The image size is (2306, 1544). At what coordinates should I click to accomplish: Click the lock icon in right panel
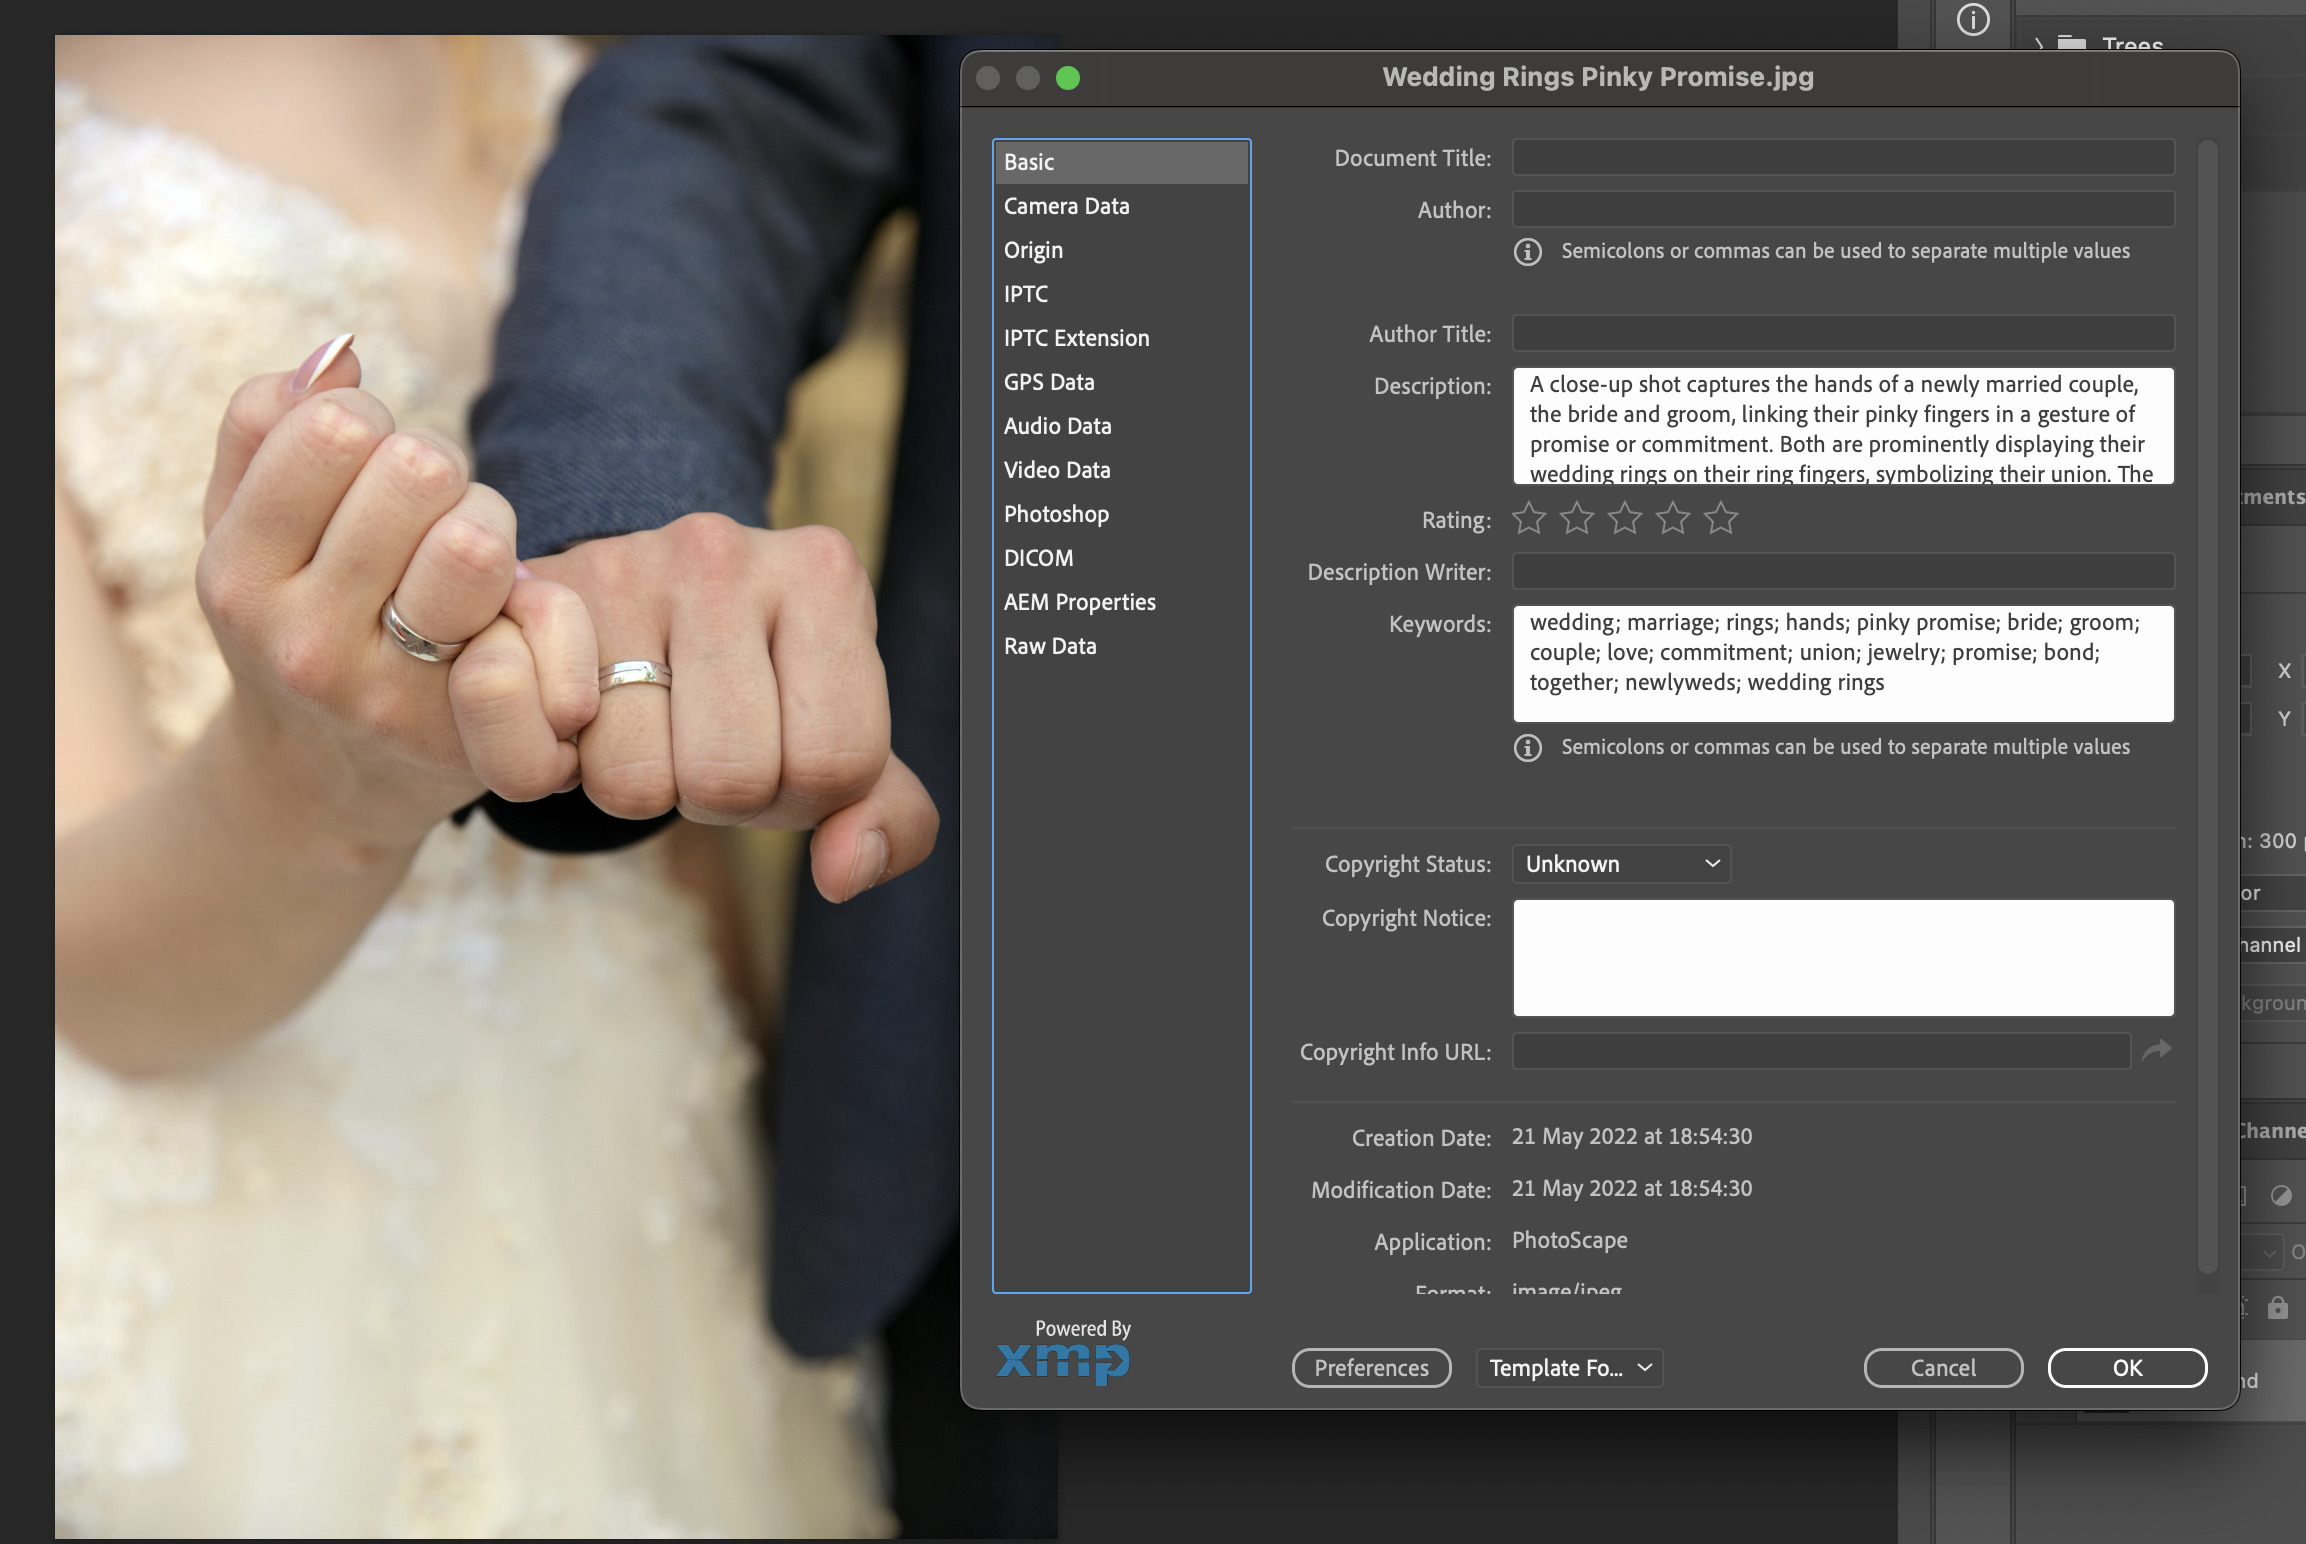2277,1308
